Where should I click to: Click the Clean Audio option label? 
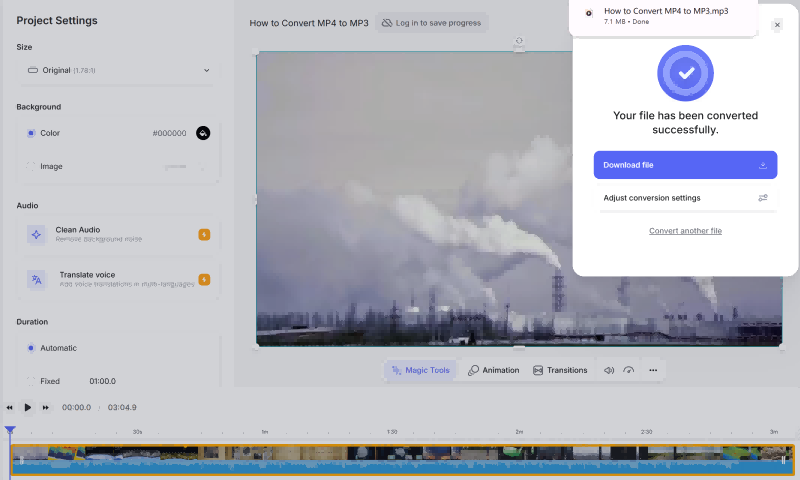(x=78, y=230)
